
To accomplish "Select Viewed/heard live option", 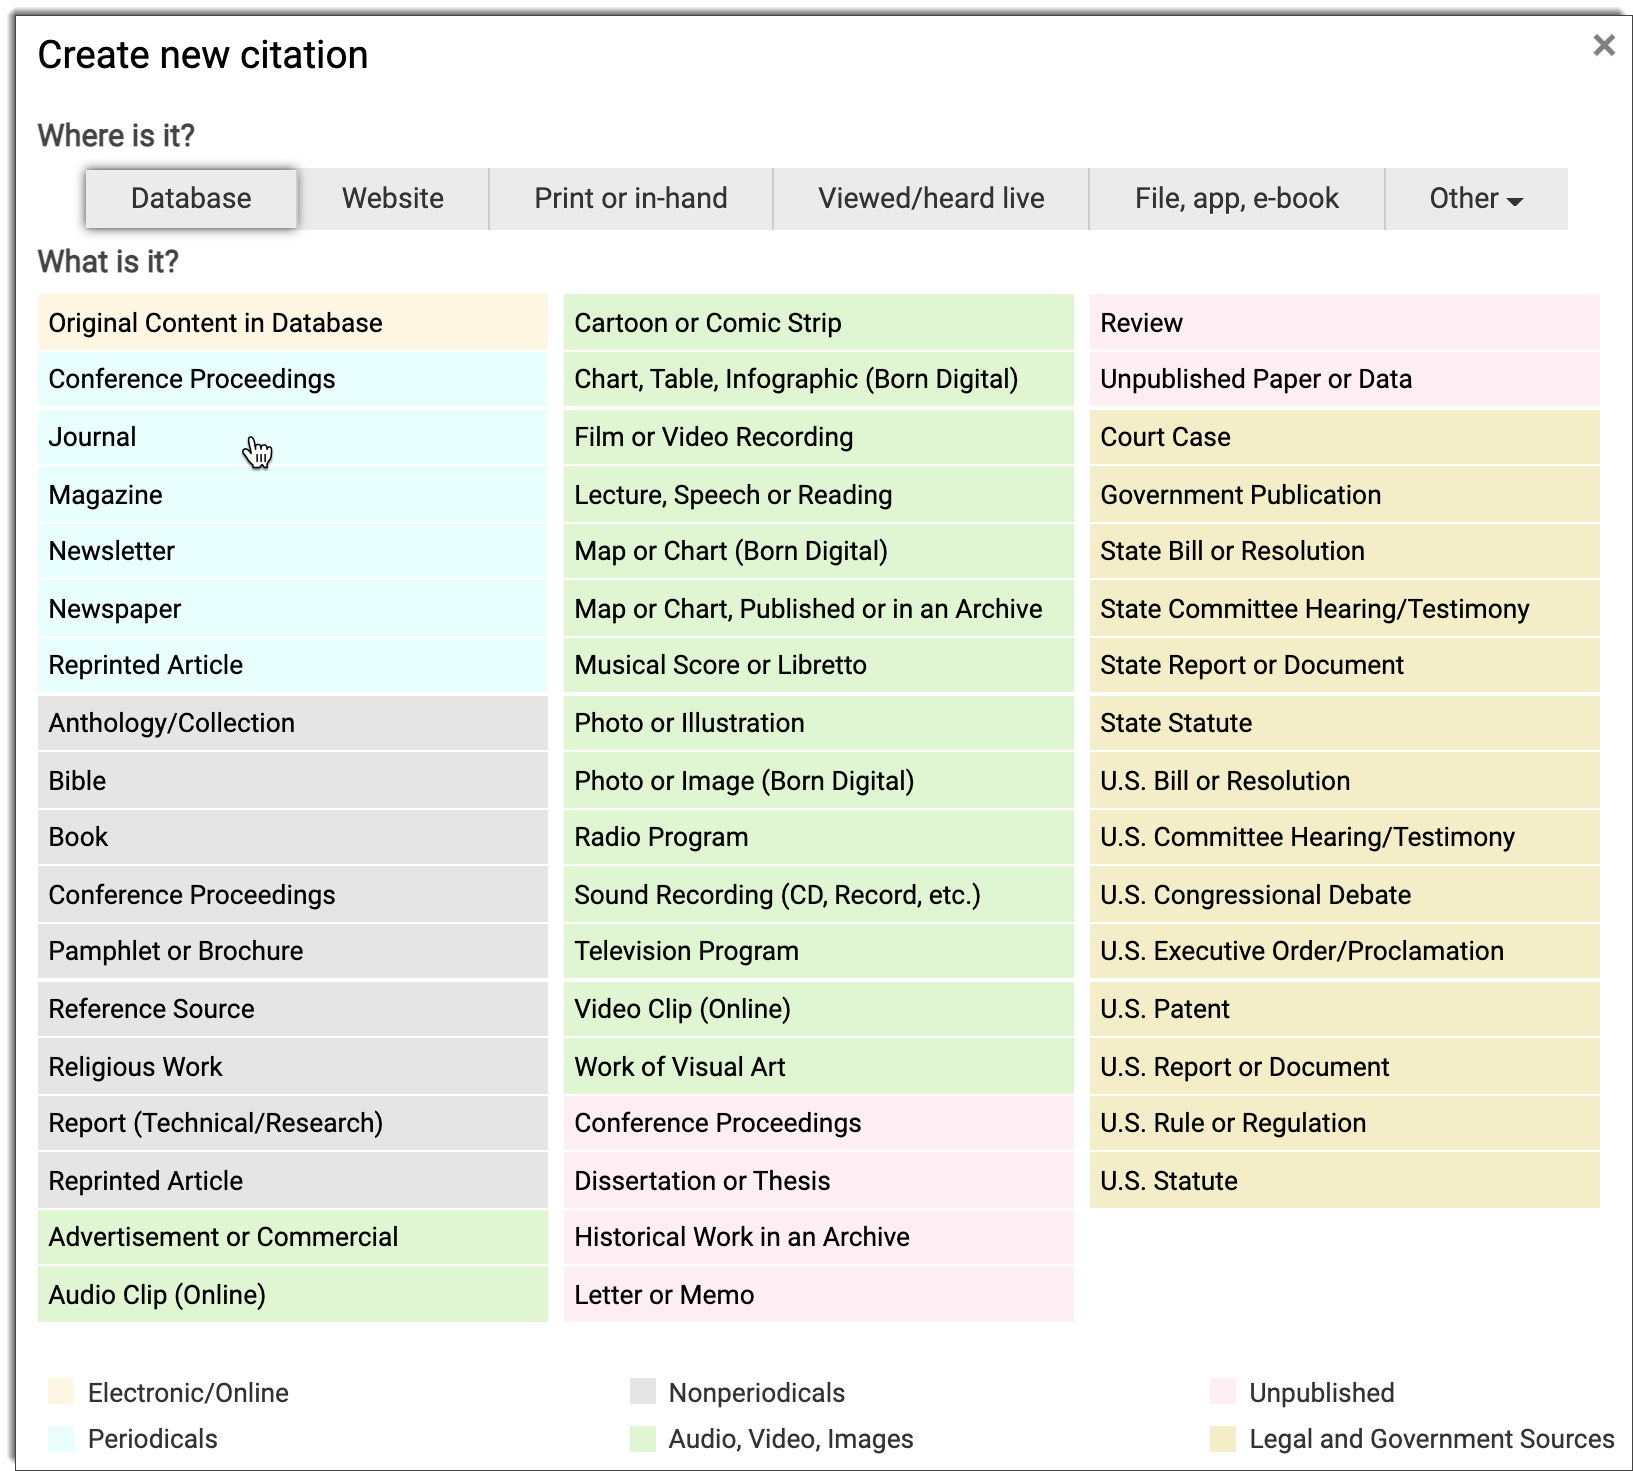I will (930, 199).
